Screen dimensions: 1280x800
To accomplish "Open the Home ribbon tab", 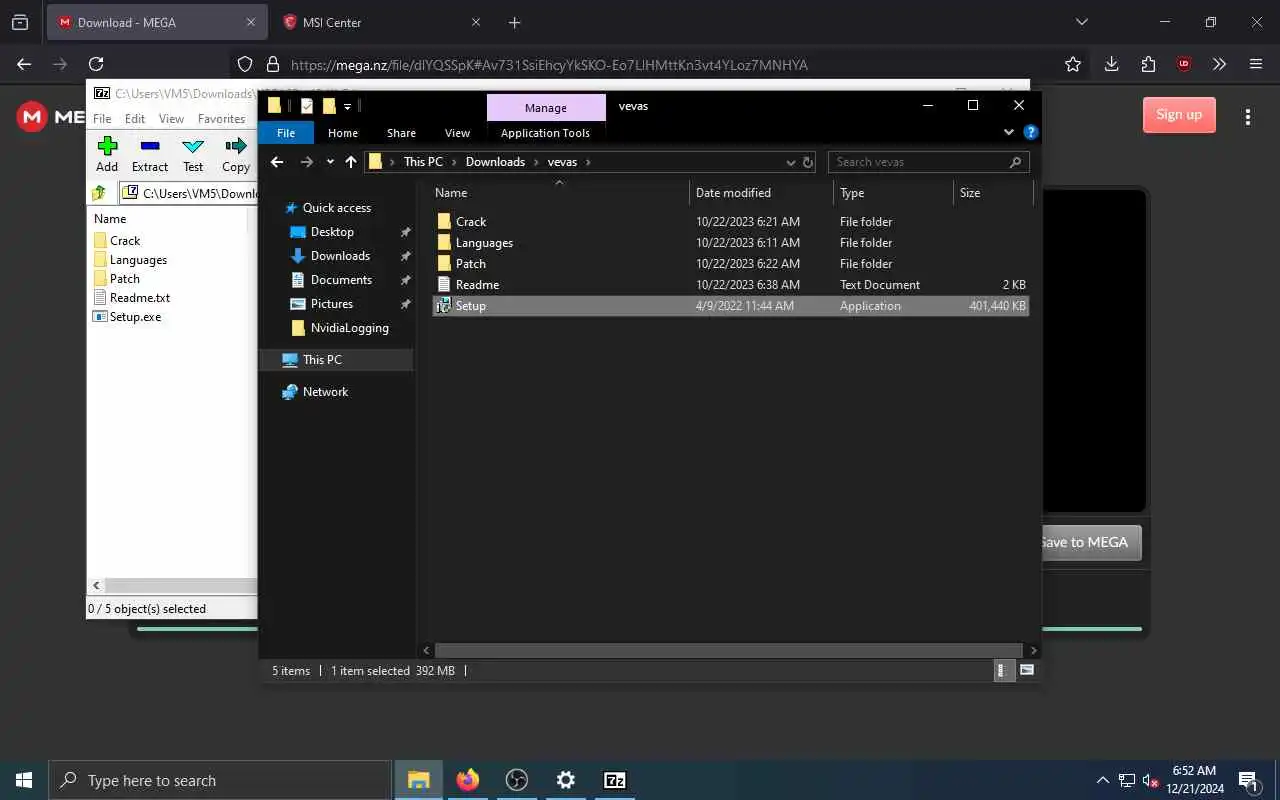I will coord(343,133).
